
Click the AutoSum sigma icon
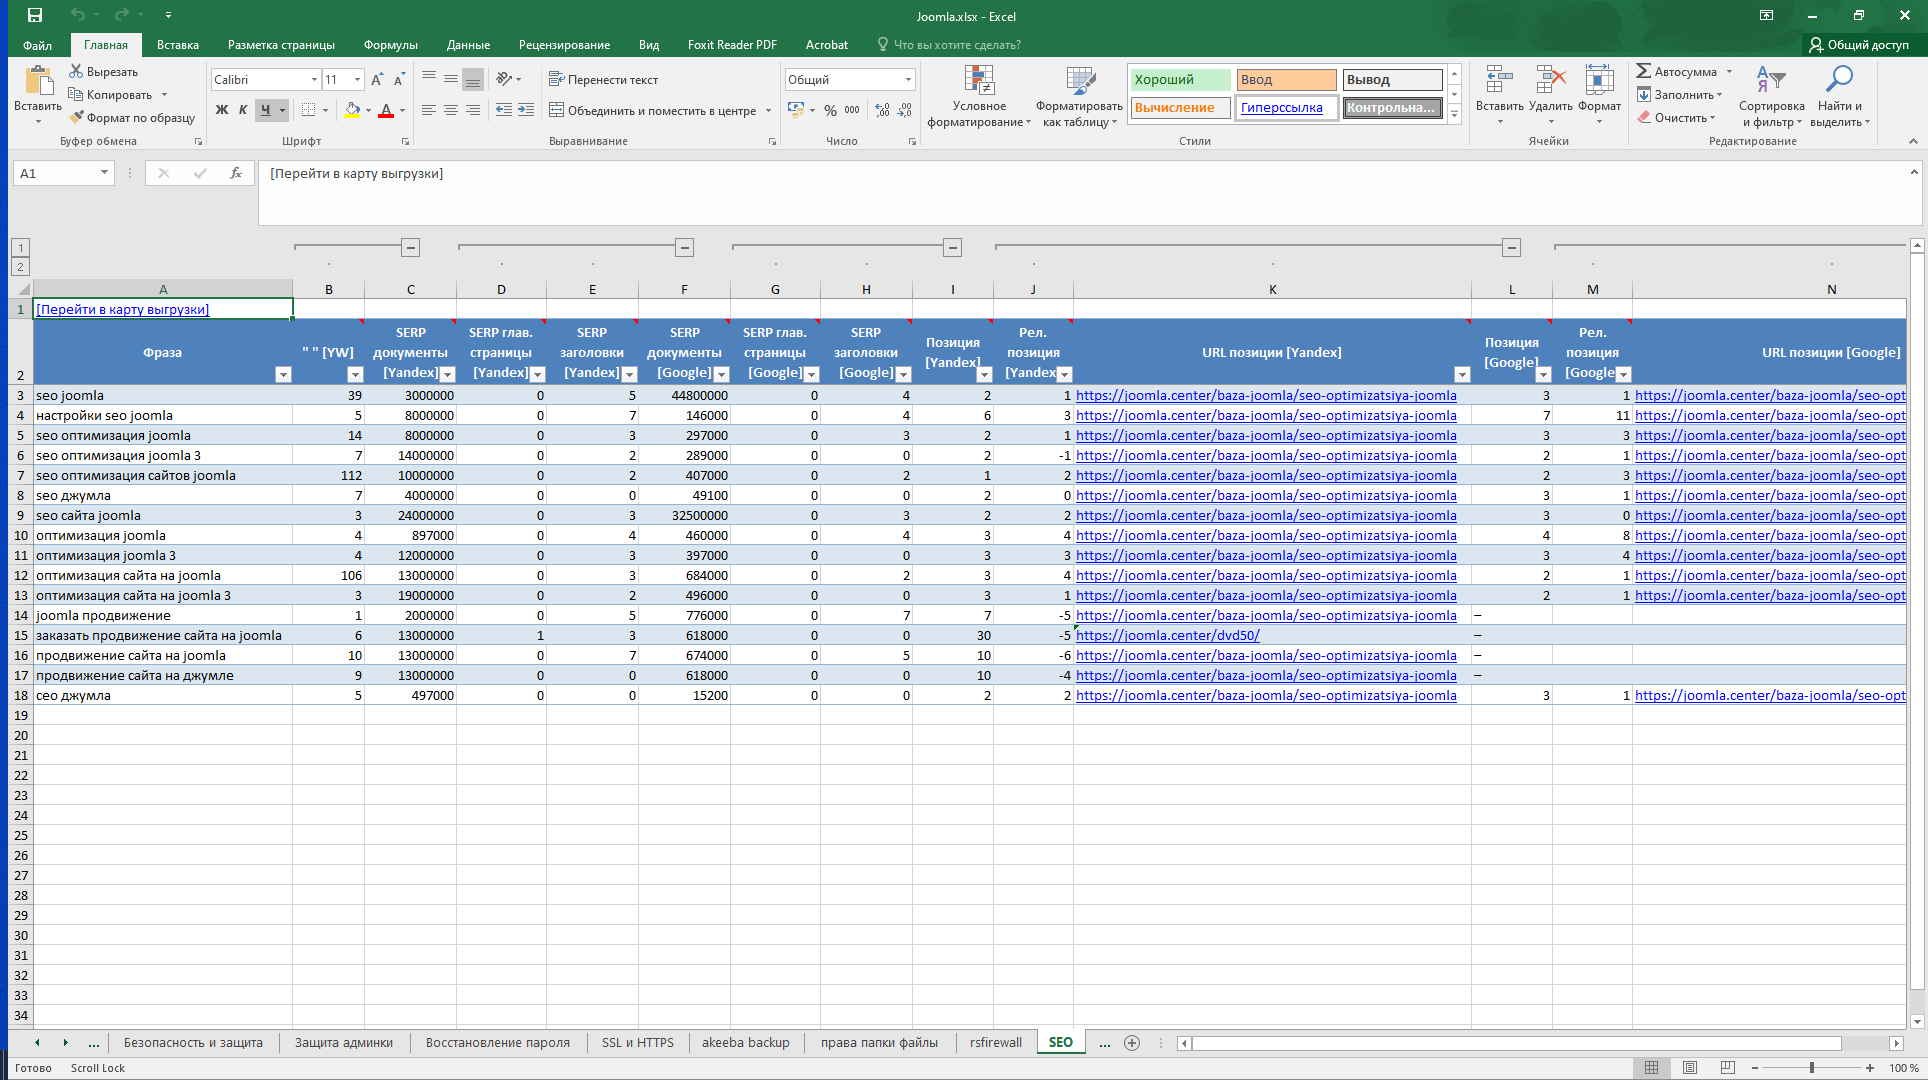click(1644, 71)
